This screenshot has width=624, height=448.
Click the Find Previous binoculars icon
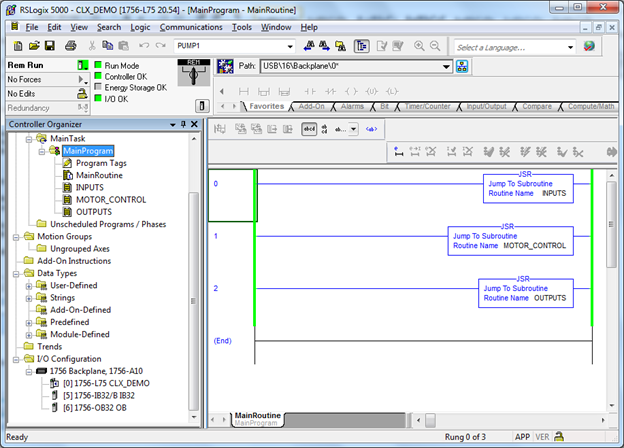point(309,46)
